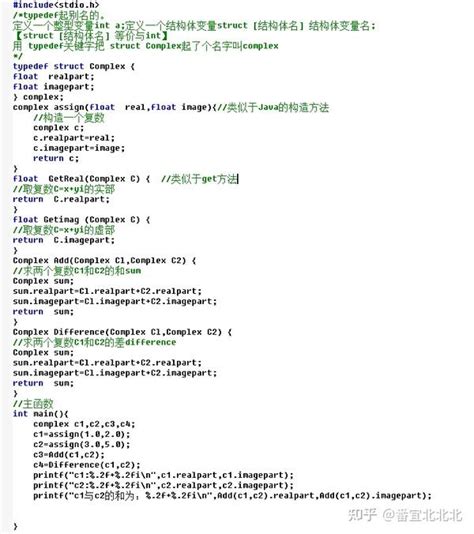Click the complex c1,c2,c3,c4 declaration

coord(84,424)
